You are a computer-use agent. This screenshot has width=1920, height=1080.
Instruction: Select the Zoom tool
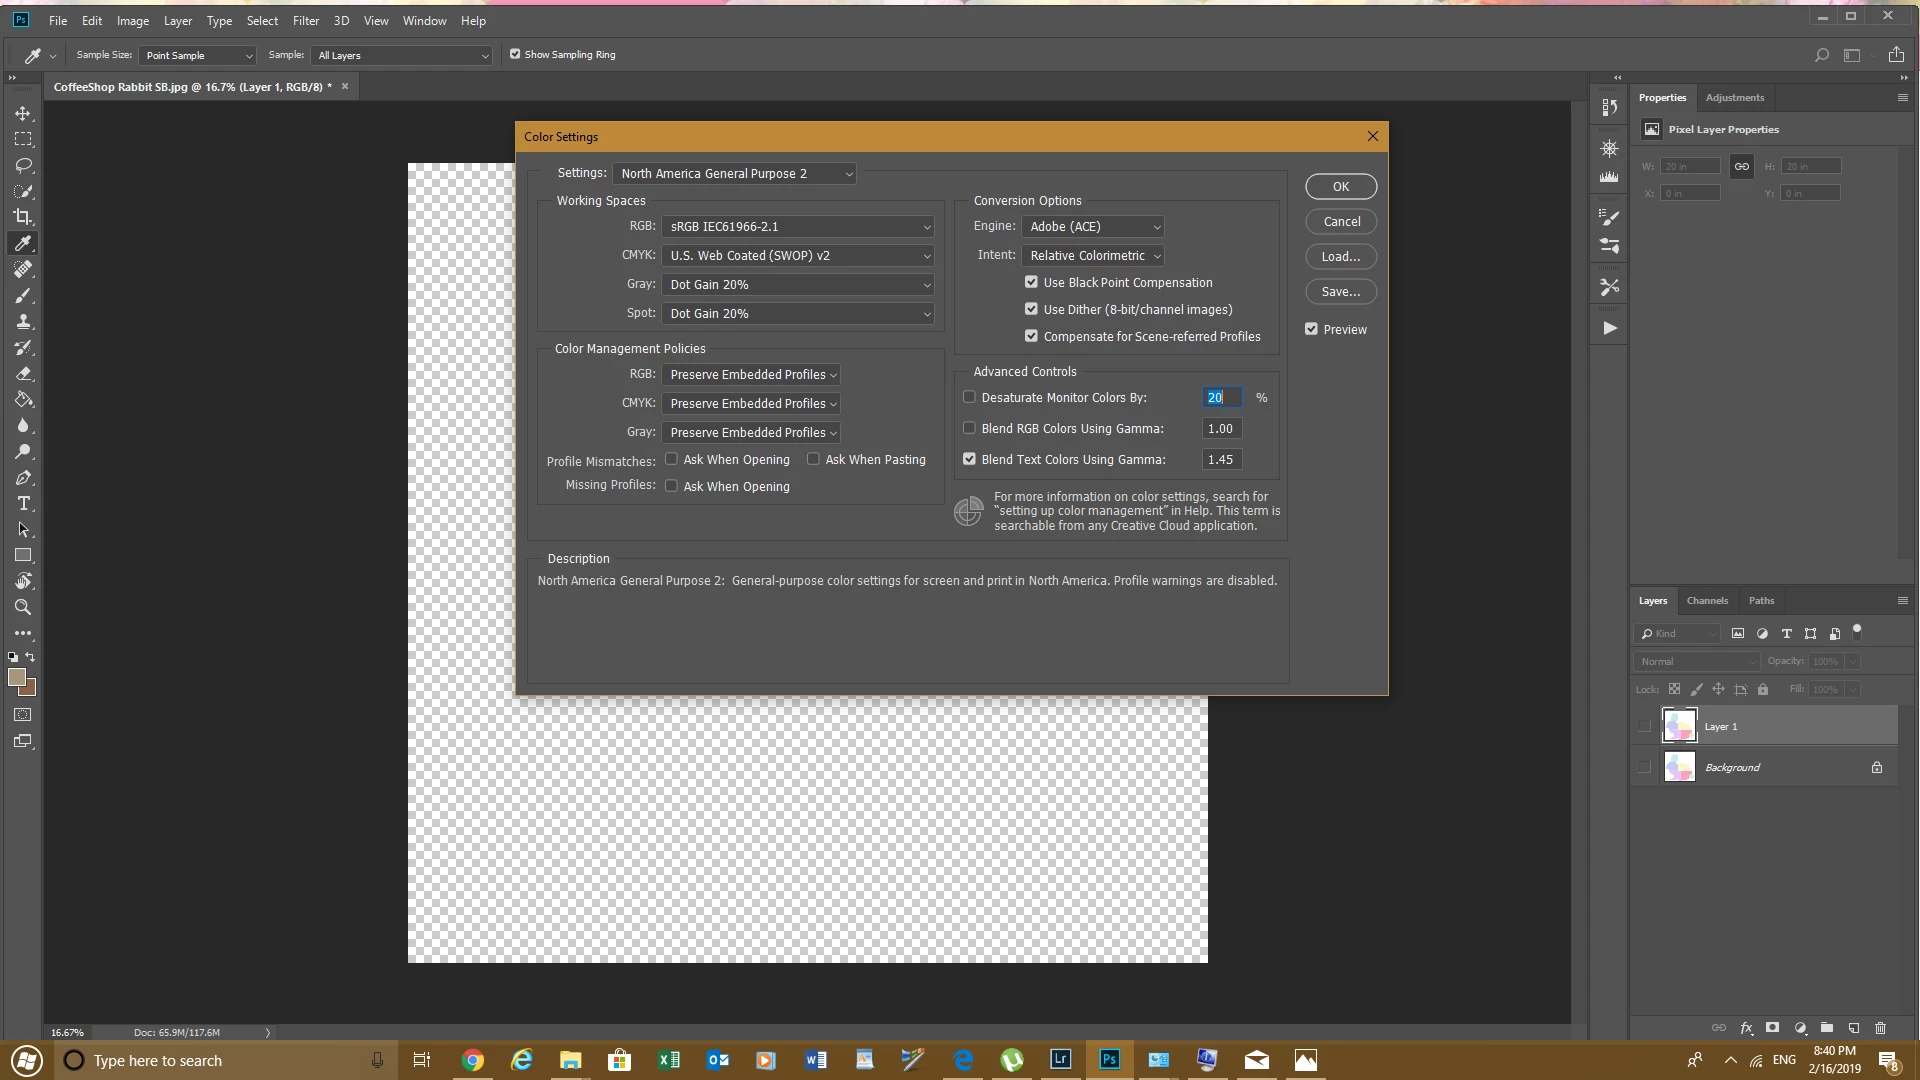23,607
